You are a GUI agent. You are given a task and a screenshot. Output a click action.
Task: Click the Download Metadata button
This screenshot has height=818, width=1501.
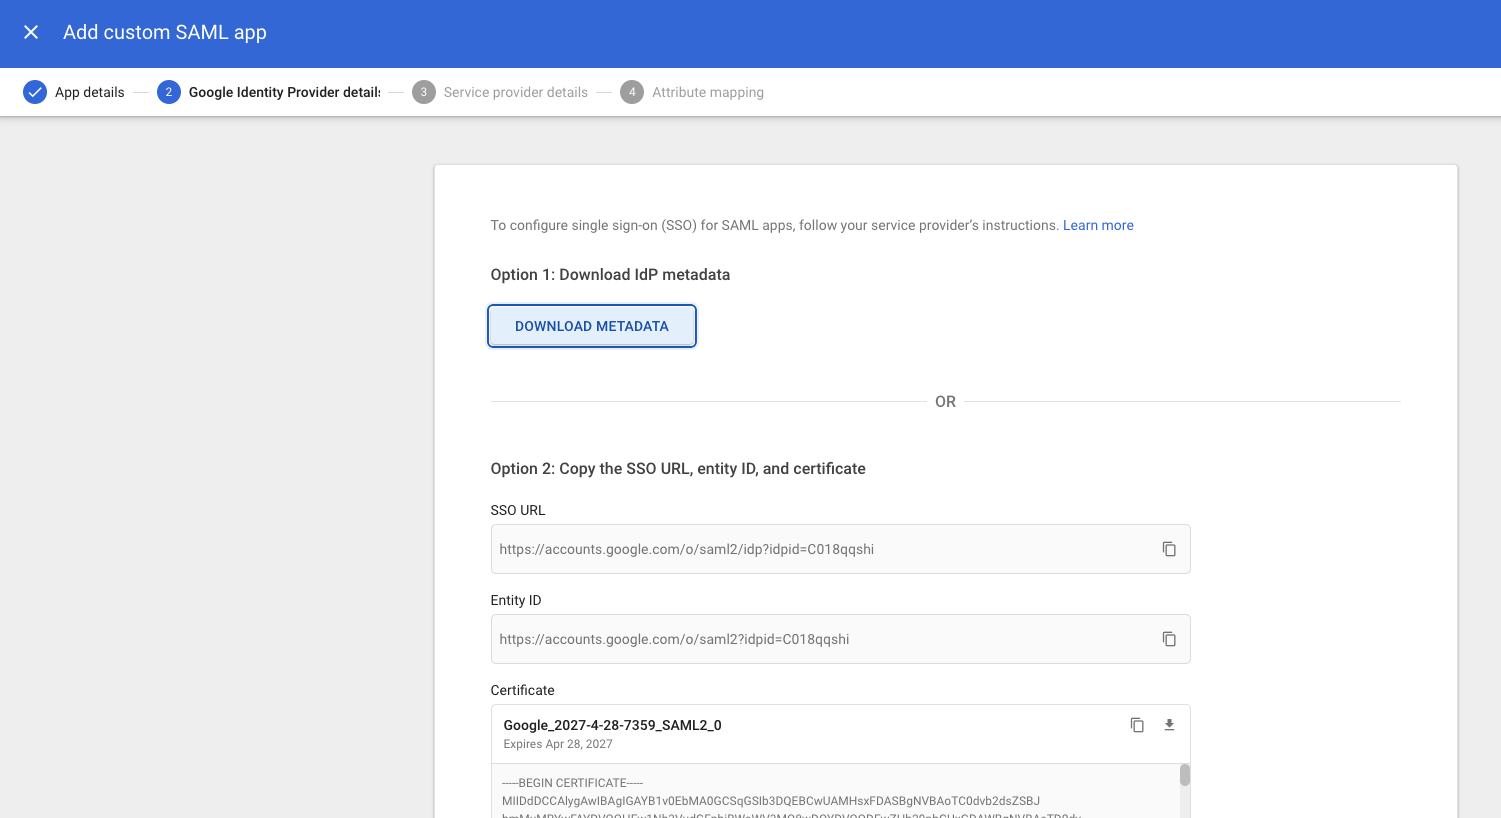click(592, 326)
